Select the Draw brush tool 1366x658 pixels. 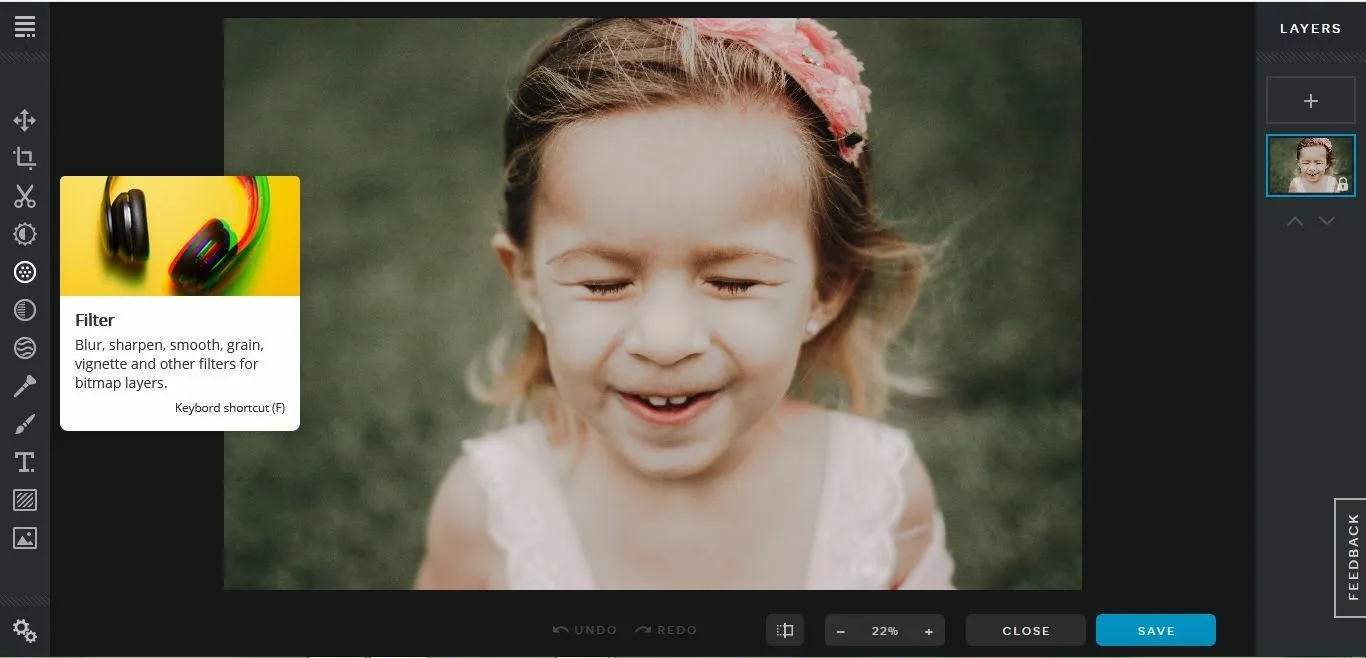tap(25, 424)
